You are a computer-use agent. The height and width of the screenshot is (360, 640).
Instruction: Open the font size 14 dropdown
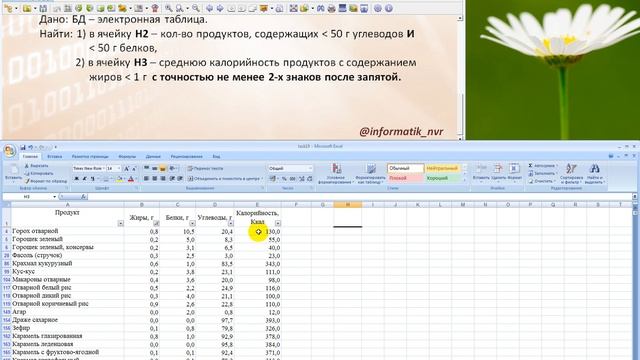[119, 169]
